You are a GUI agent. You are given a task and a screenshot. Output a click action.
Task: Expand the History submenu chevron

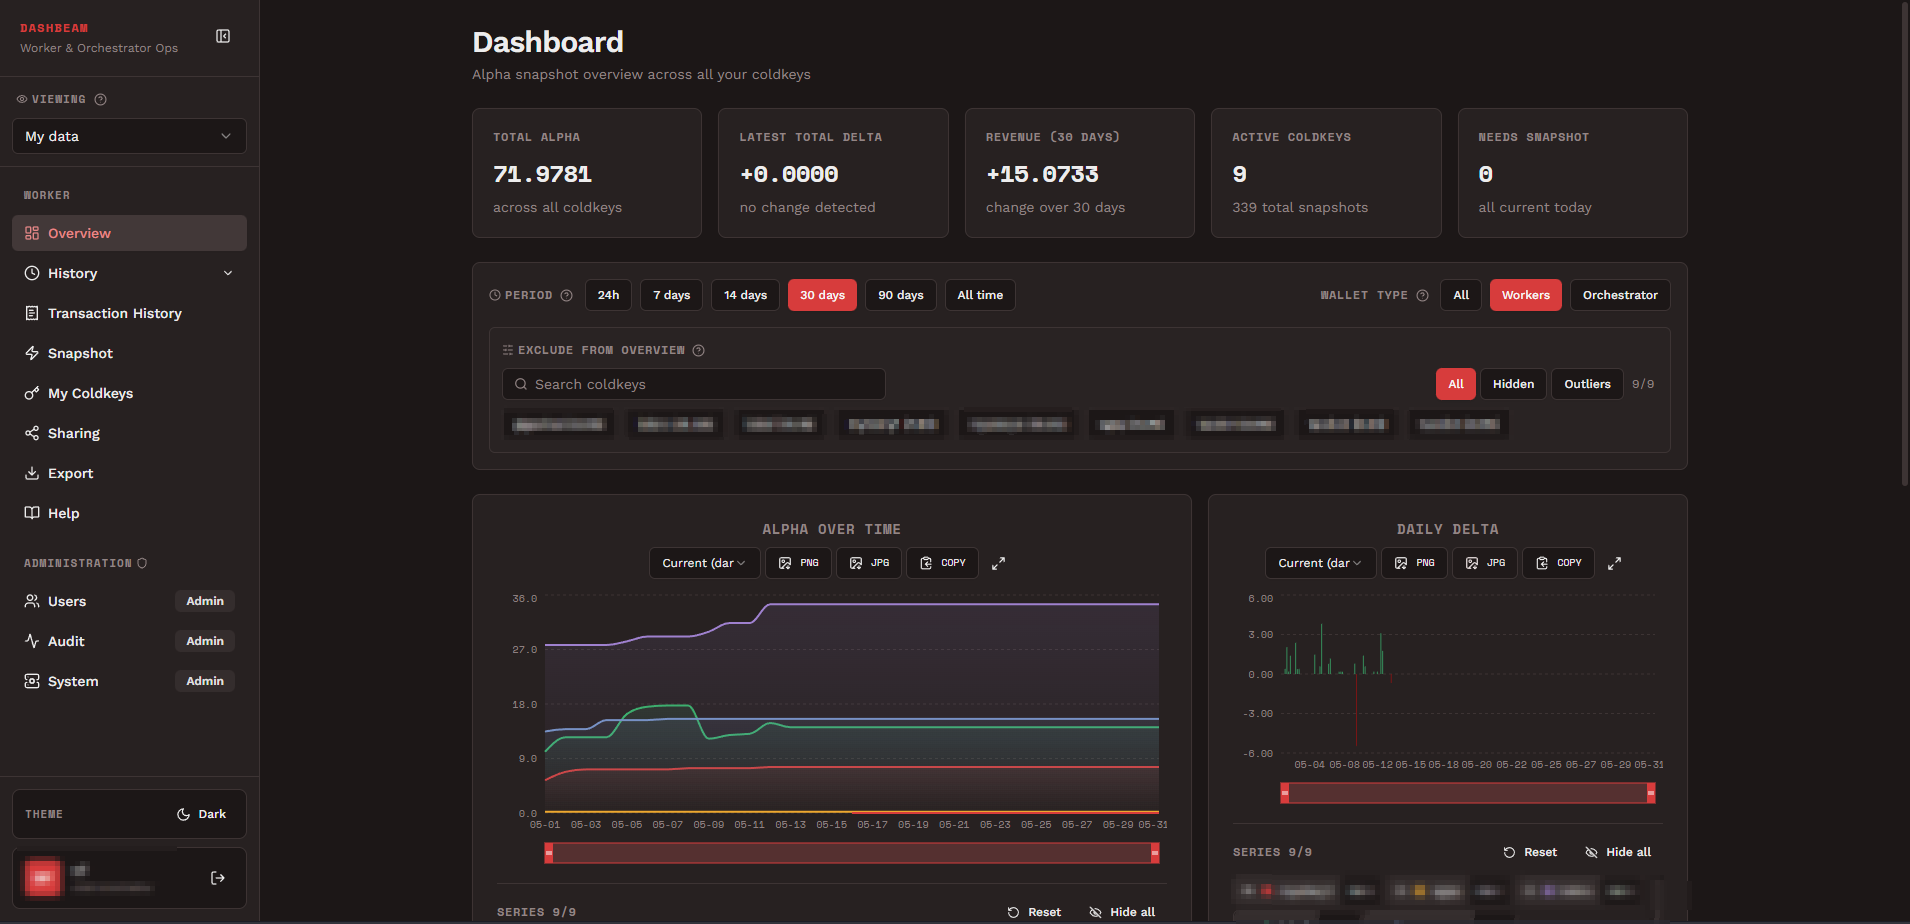[x=228, y=273]
